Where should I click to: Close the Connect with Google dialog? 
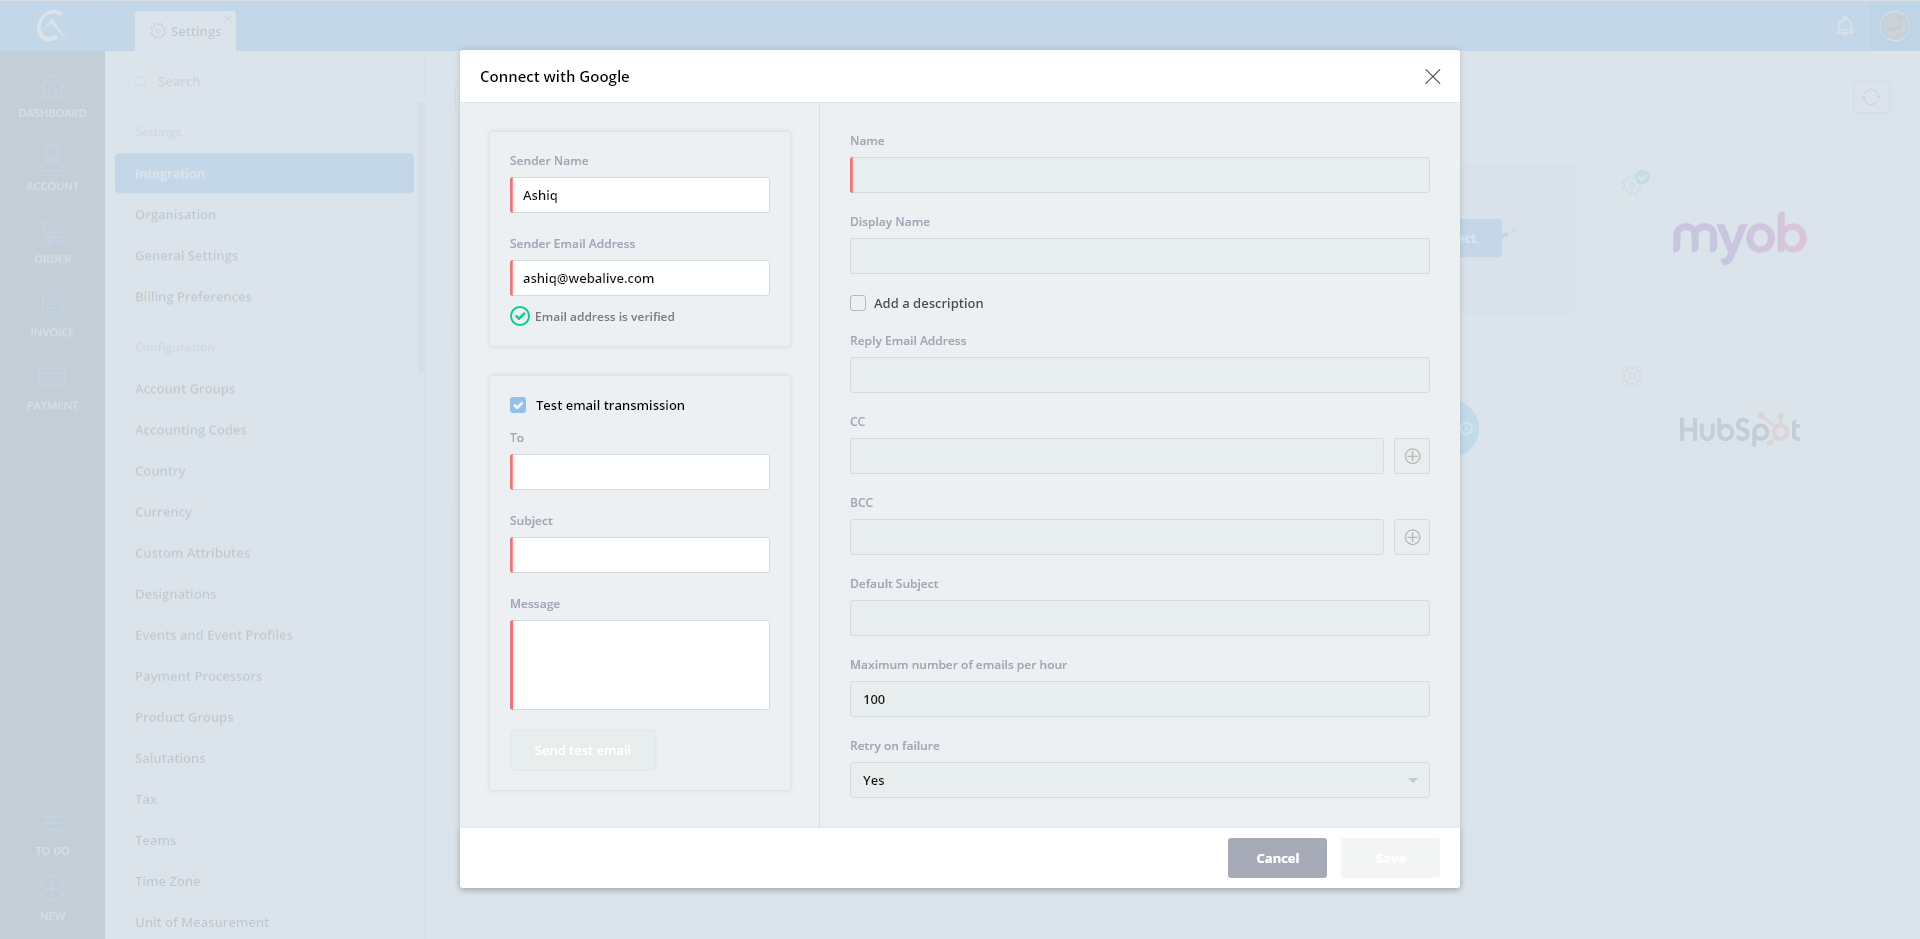tap(1432, 77)
